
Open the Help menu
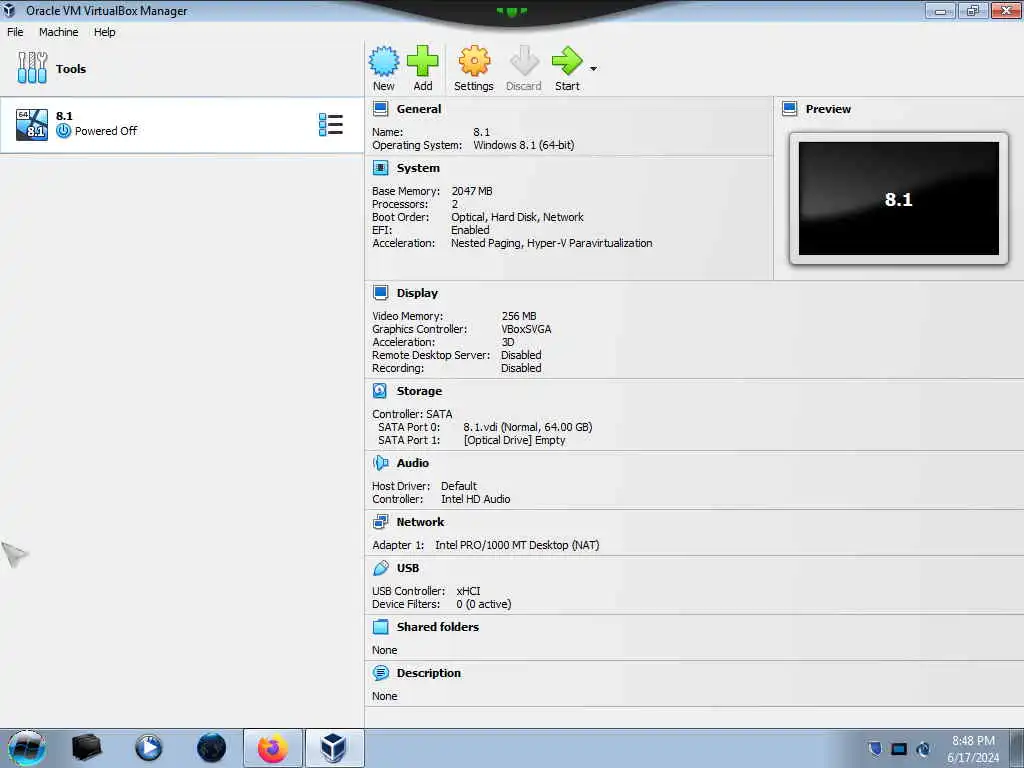(x=104, y=32)
